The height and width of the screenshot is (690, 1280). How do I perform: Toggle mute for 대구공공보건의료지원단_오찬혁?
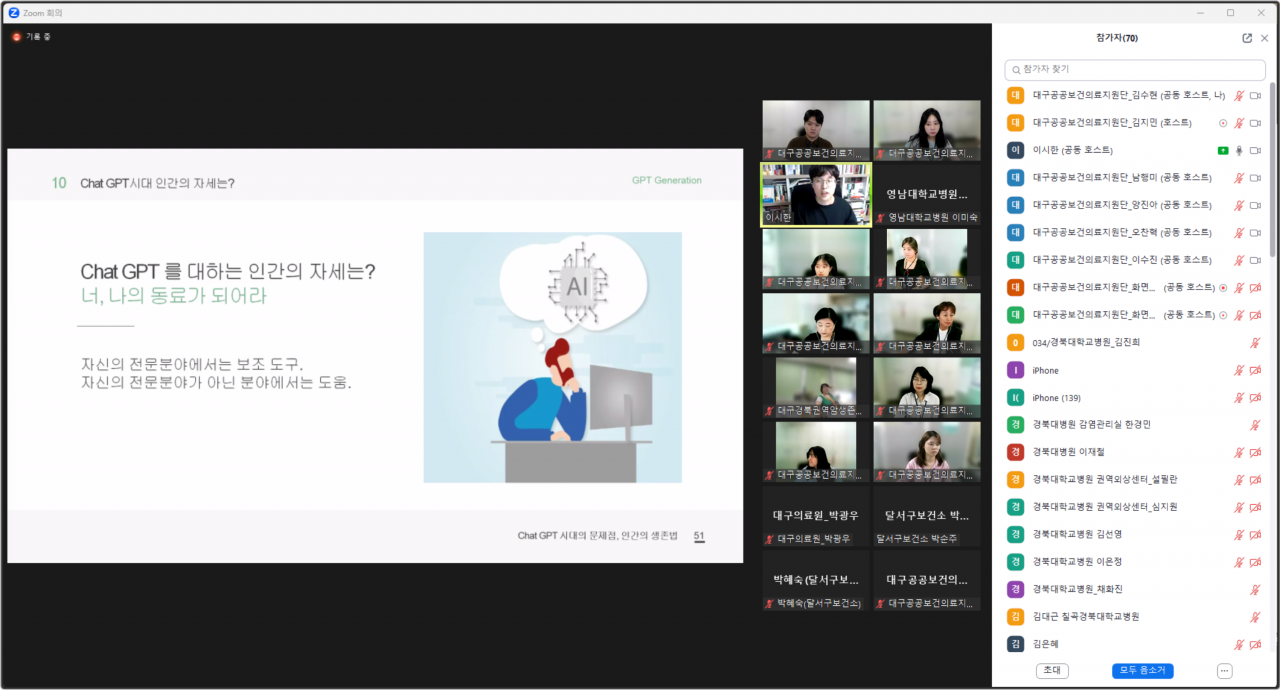[x=1239, y=232]
